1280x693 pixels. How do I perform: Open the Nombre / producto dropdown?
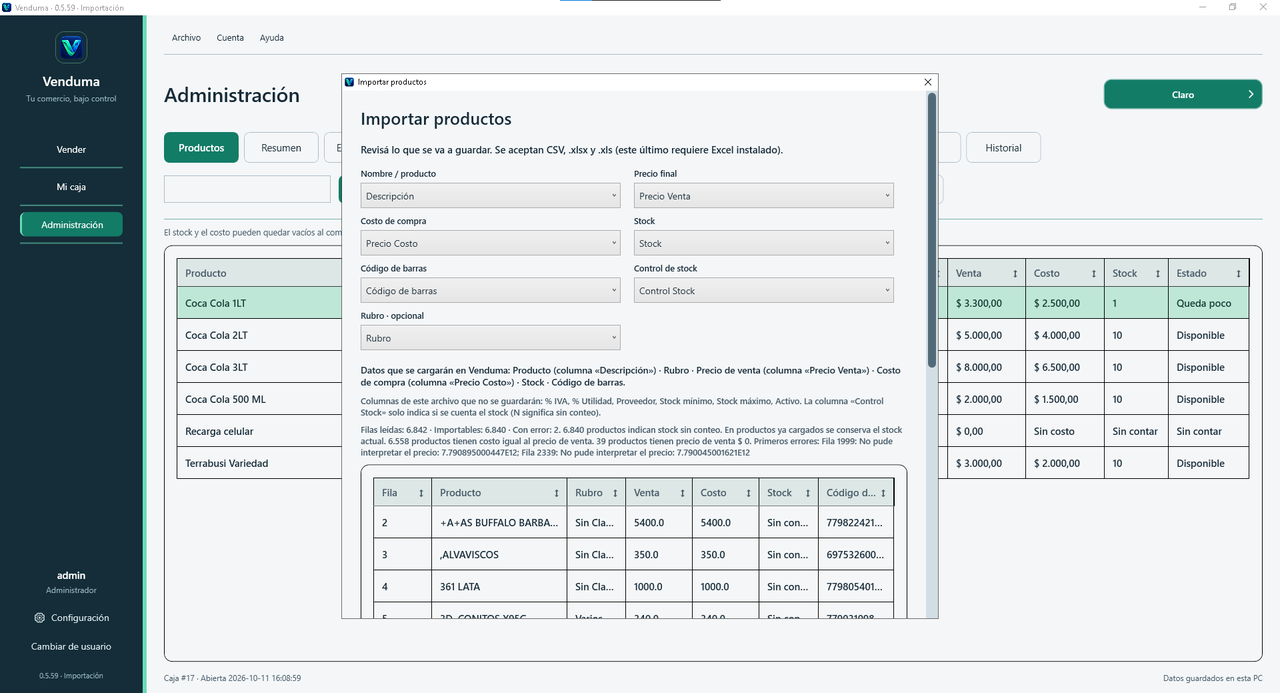coord(490,196)
